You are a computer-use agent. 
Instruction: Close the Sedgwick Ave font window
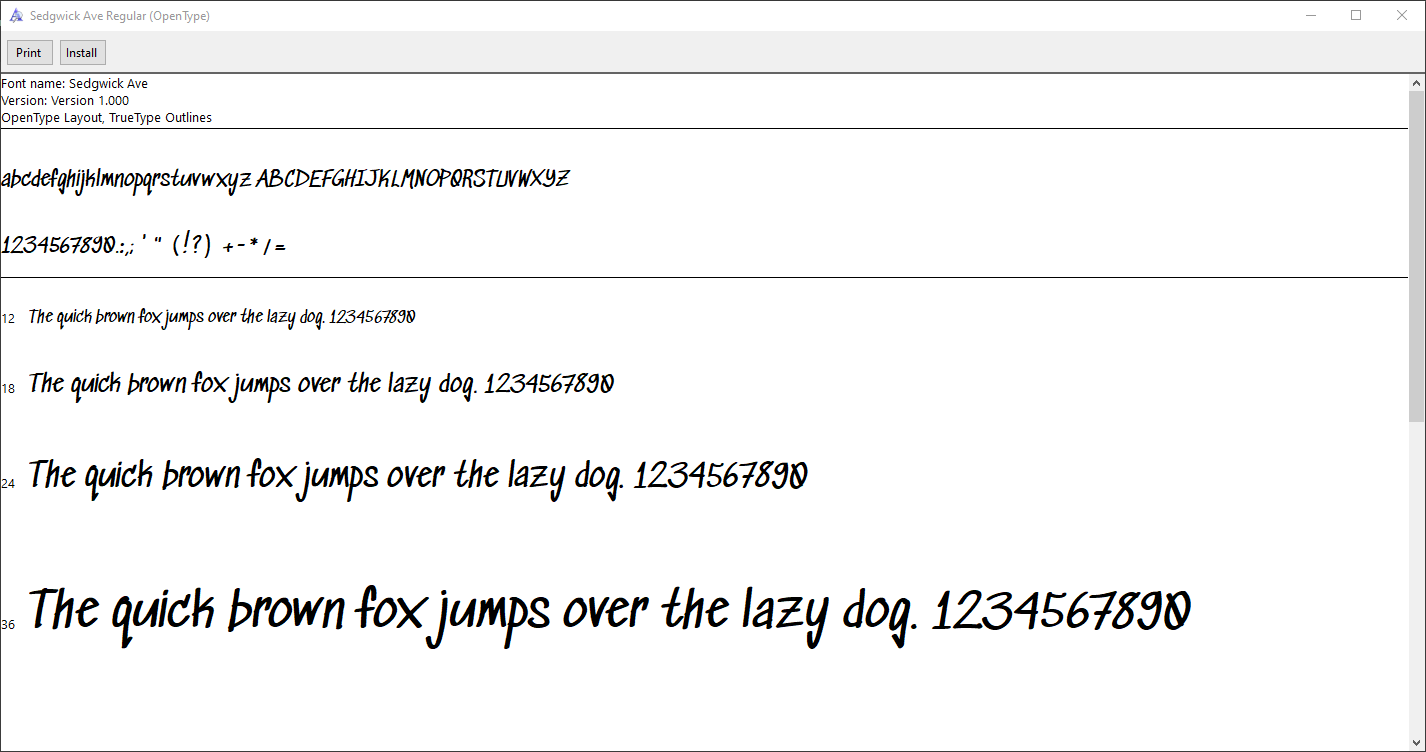click(x=1402, y=15)
